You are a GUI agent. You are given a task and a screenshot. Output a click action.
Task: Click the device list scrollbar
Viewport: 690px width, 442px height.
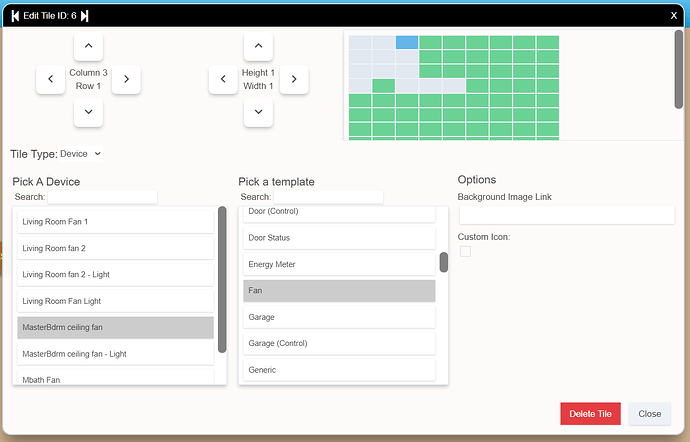[x=222, y=280]
